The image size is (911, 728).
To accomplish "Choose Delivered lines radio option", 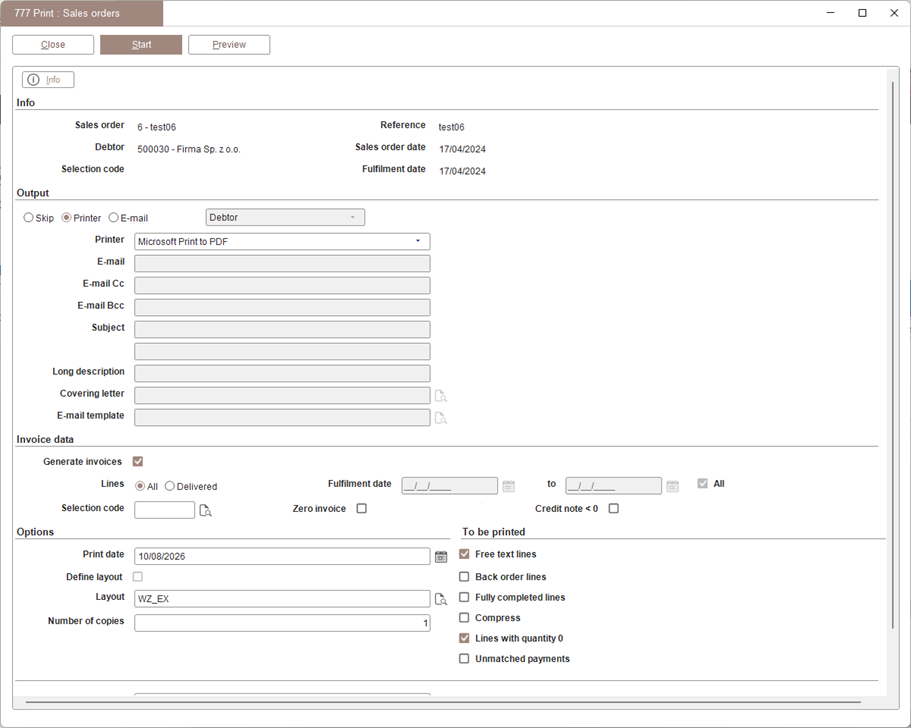I will click(x=170, y=486).
